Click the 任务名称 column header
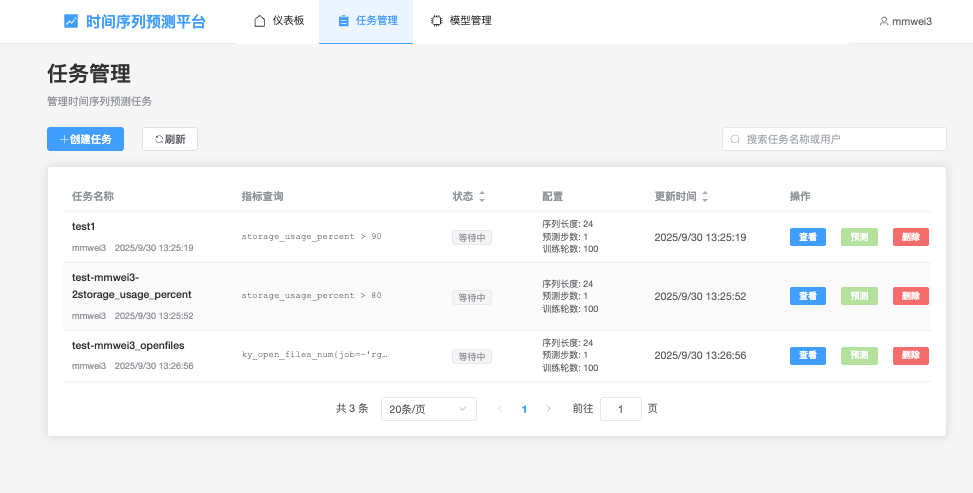973x493 pixels. click(x=93, y=196)
